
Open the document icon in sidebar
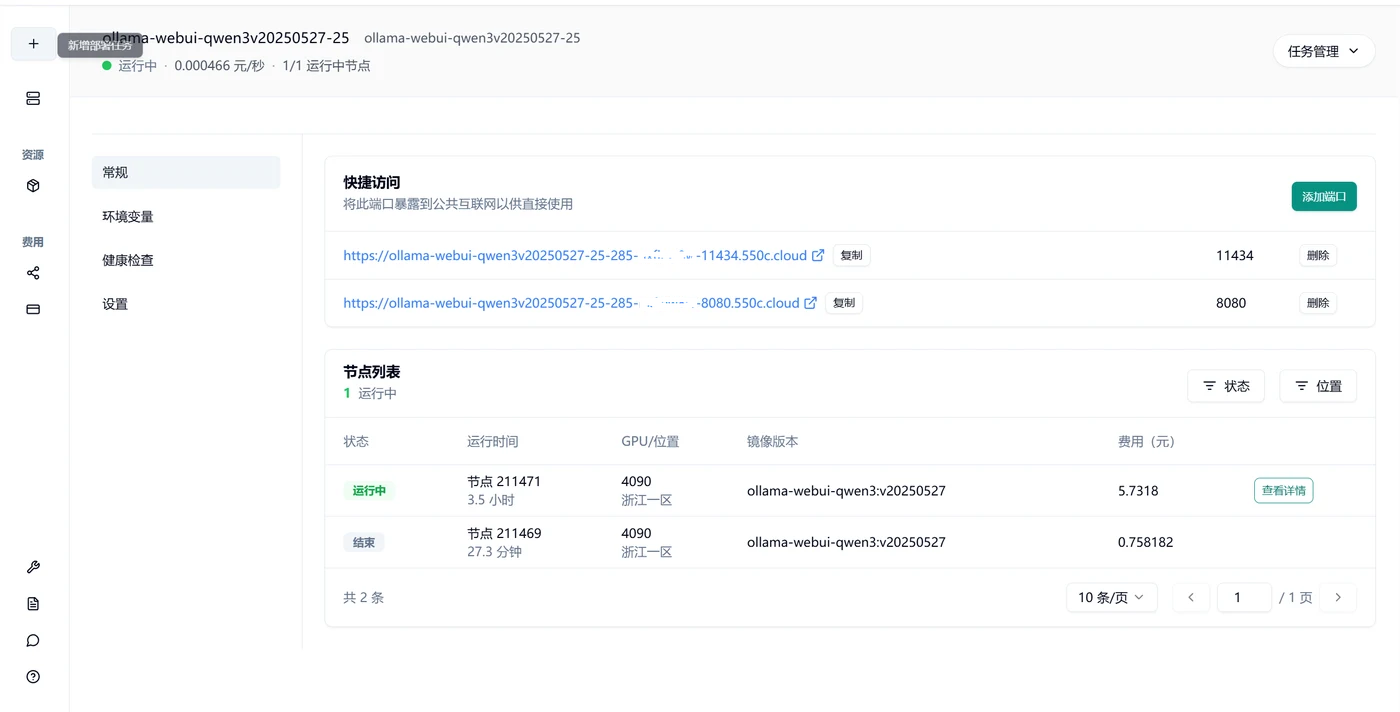33,604
